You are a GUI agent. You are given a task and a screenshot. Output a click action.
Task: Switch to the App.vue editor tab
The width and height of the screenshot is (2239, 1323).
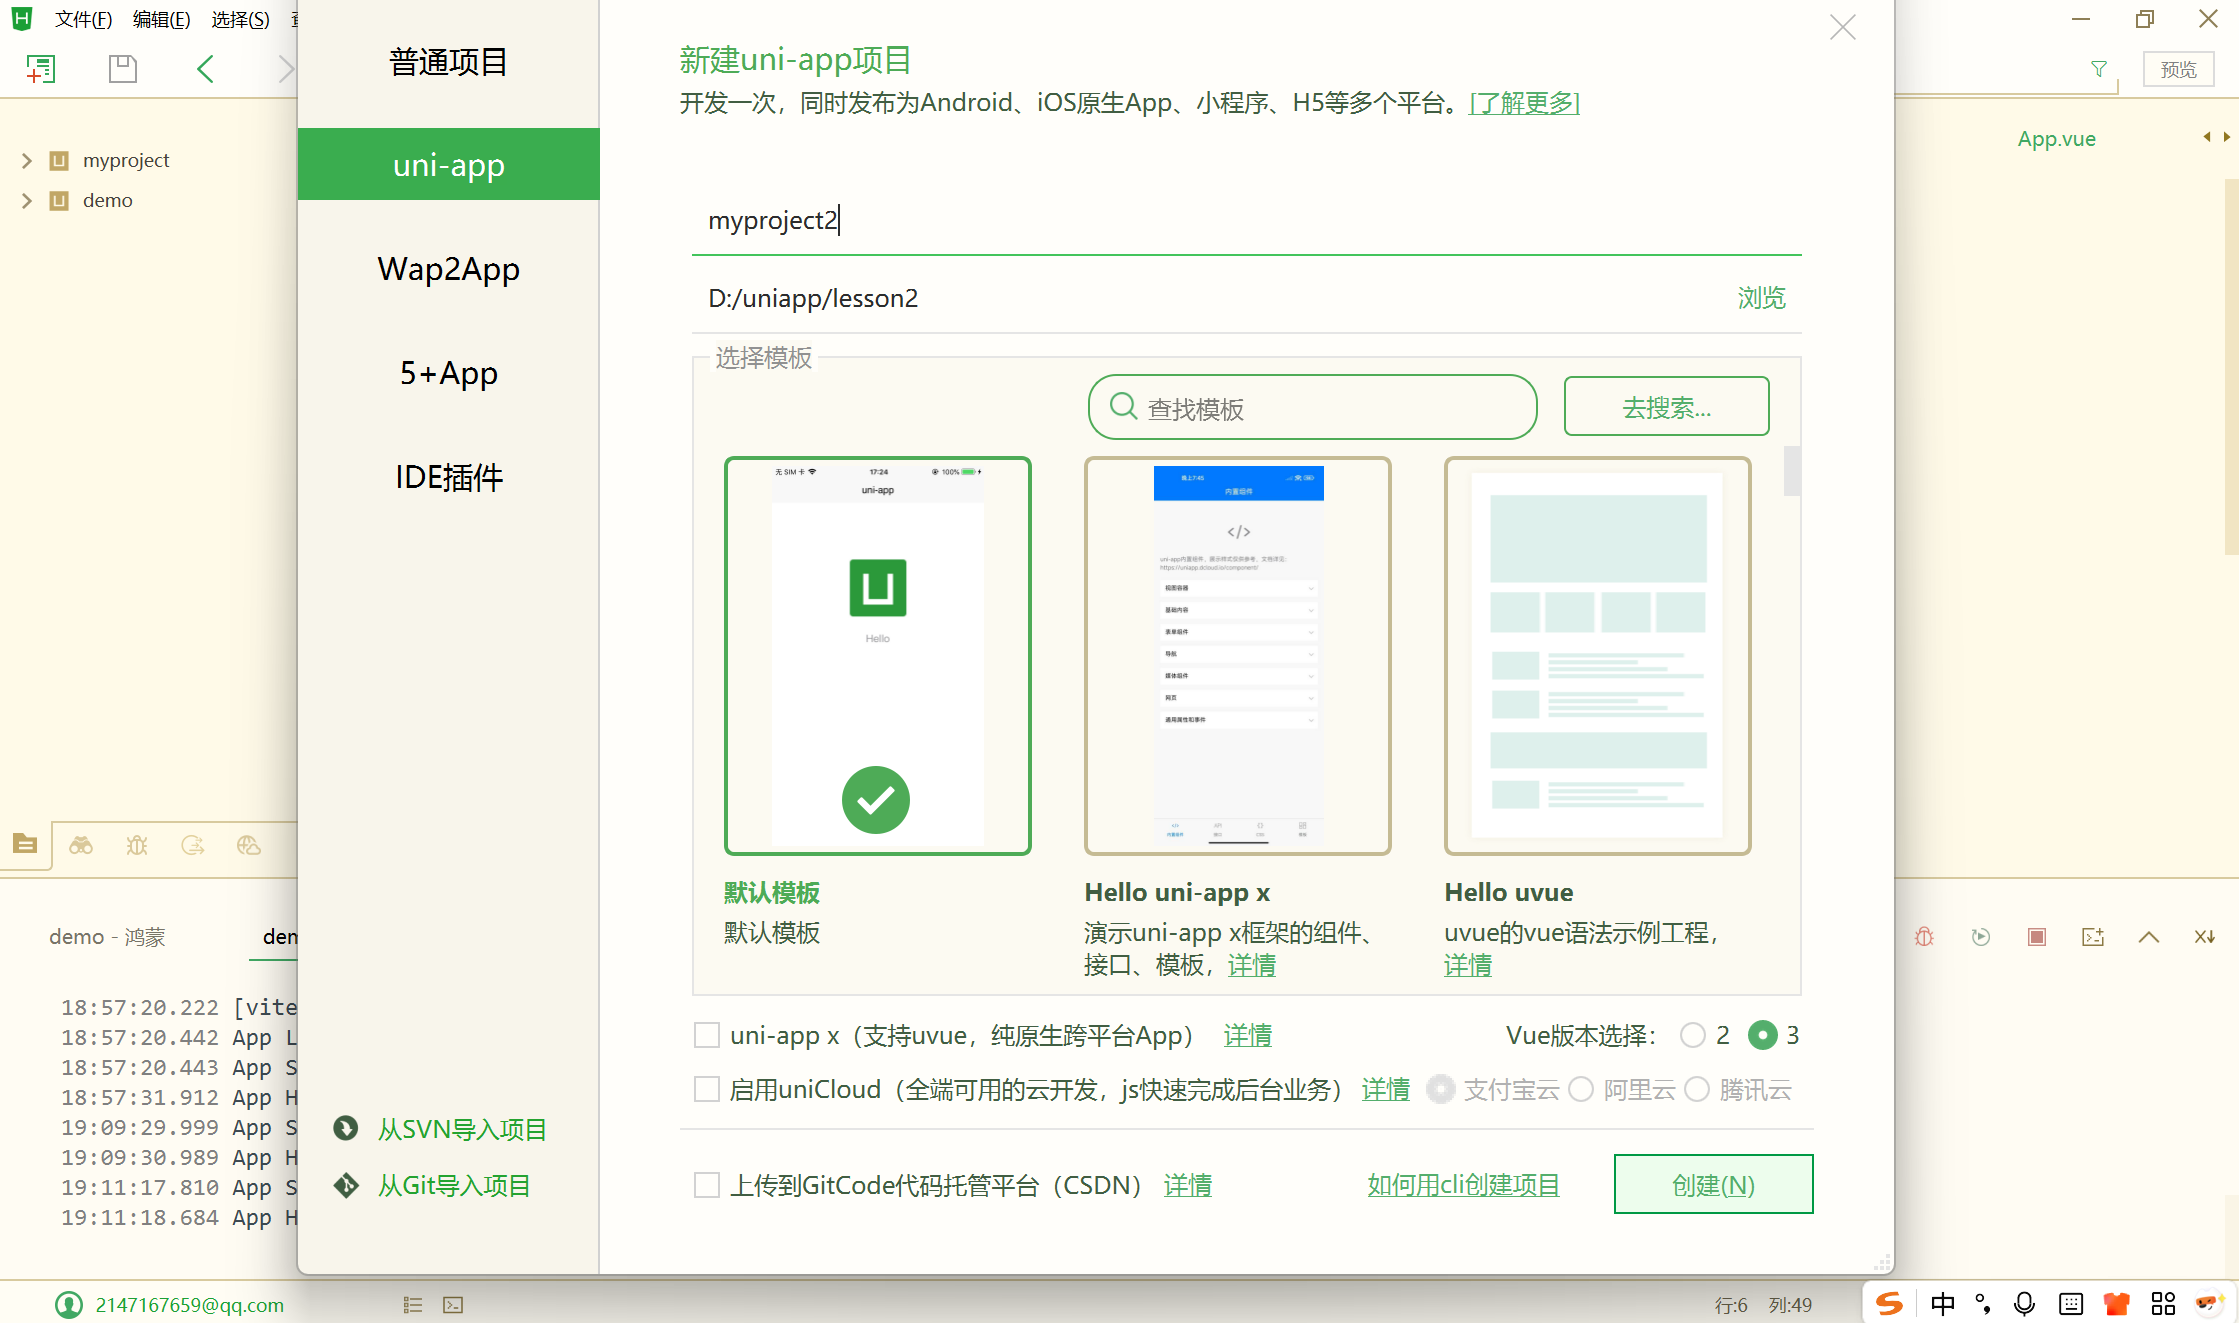2057,138
